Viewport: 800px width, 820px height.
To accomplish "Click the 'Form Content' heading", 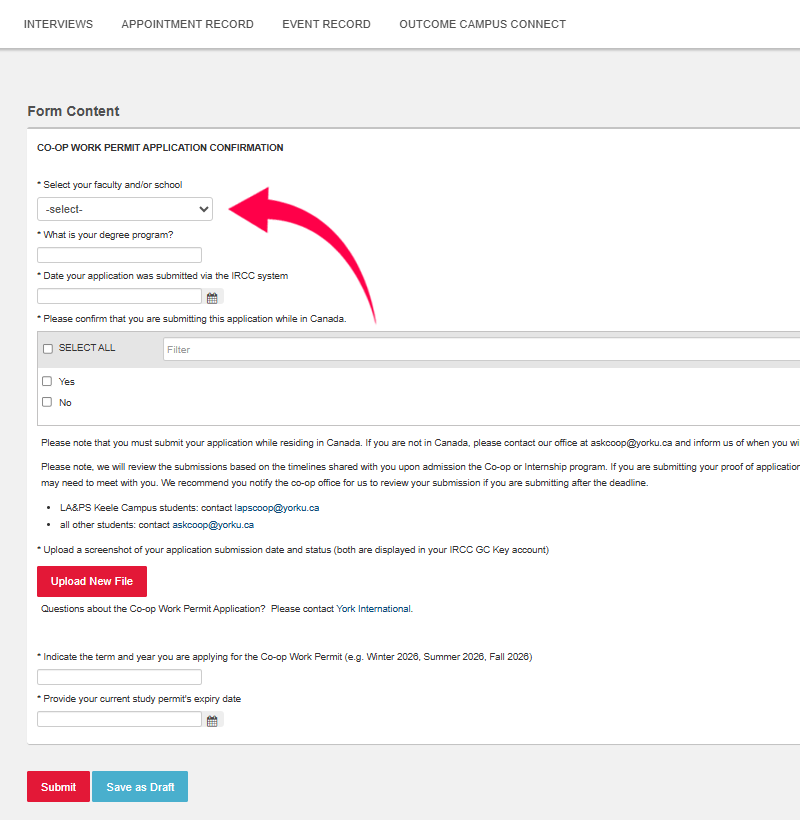I will [x=73, y=111].
